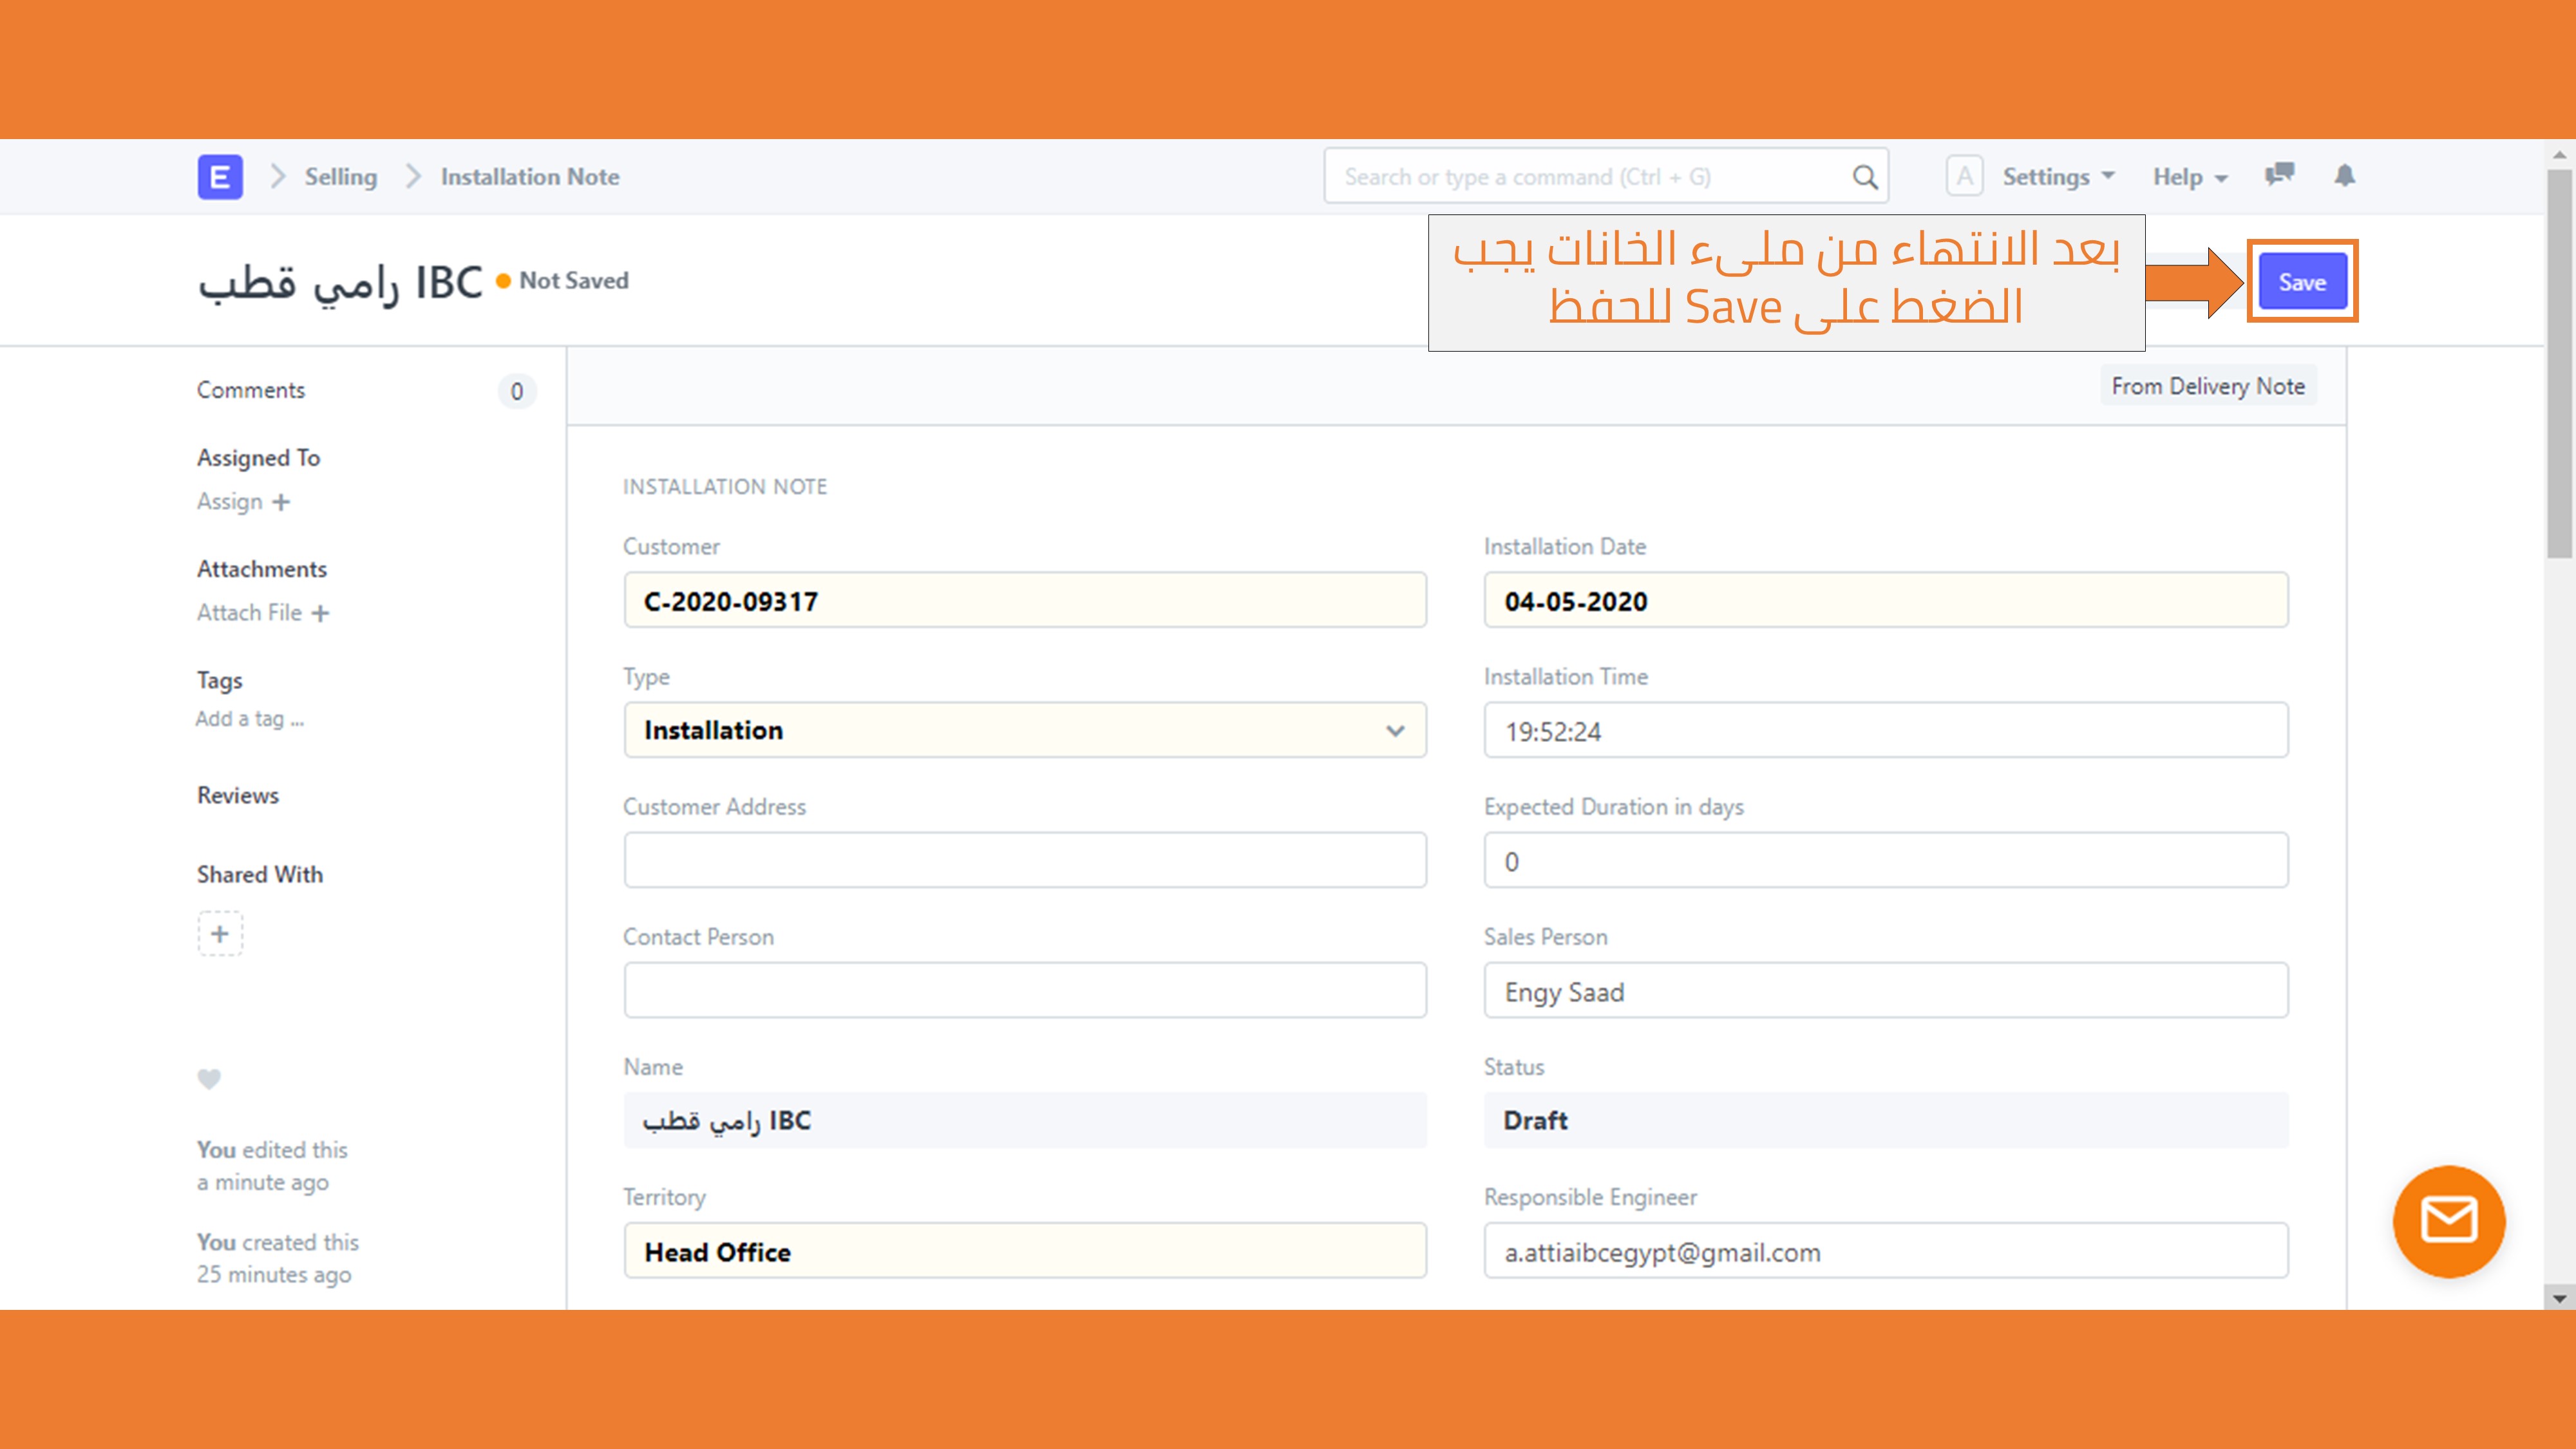2576x1449 pixels.
Task: Click the INSTALLATION NOTE section heading
Action: pyautogui.click(x=725, y=487)
